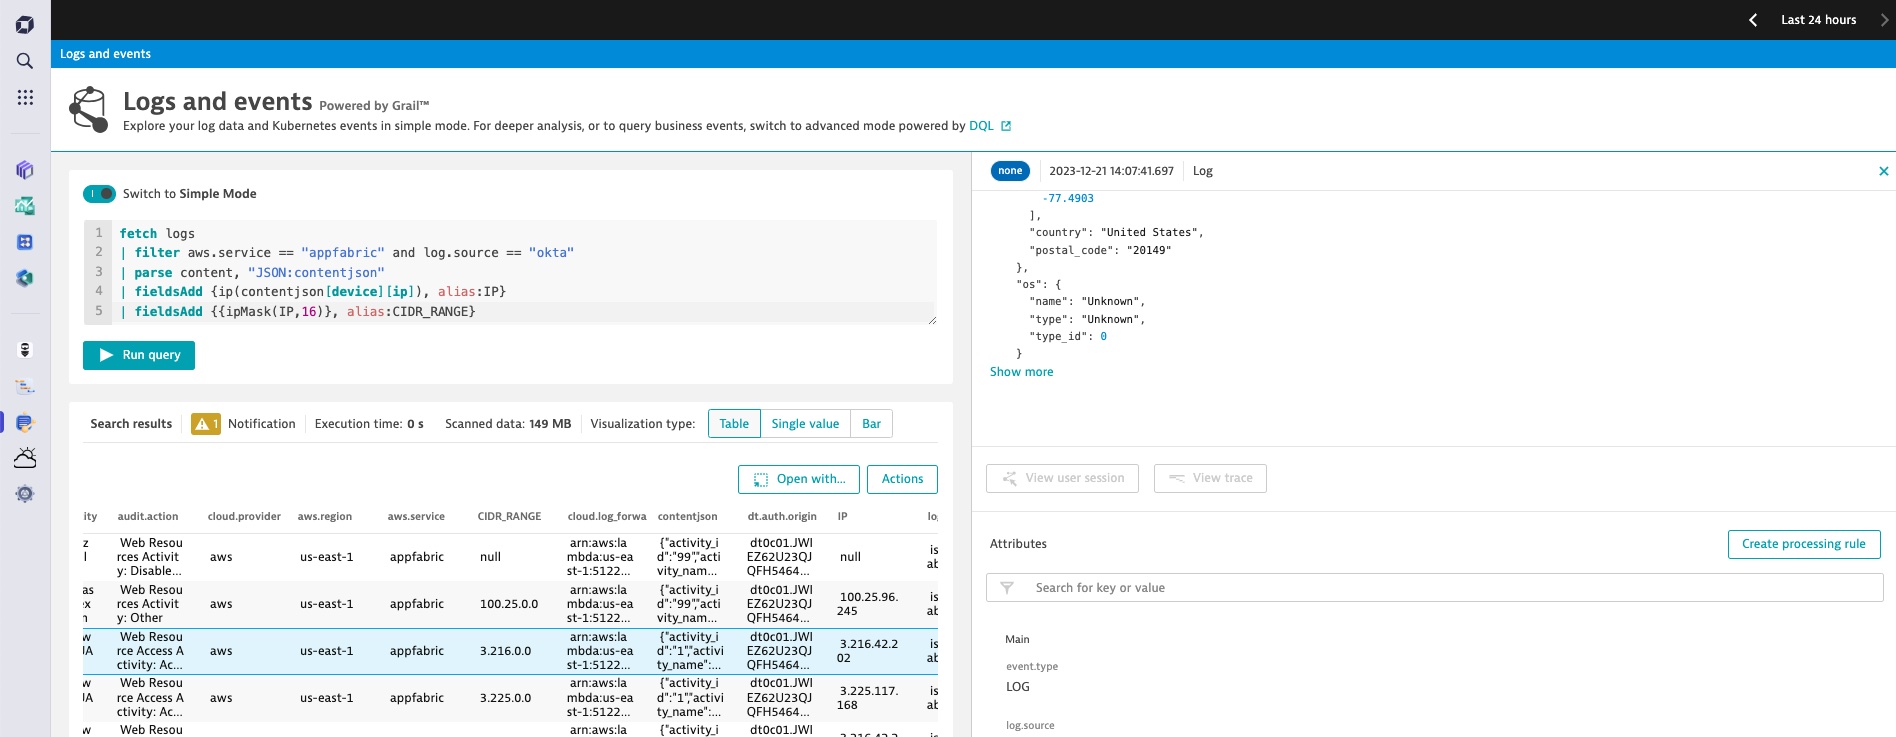Open the green chart app in sidebar
The image size is (1896, 737).
click(x=25, y=206)
